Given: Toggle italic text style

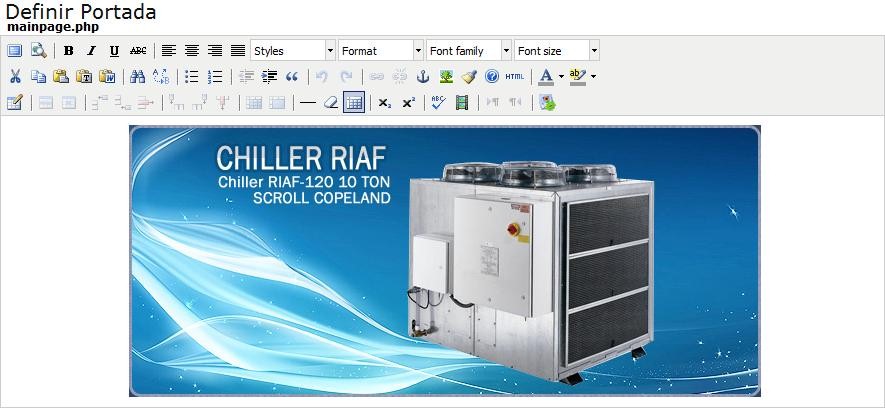Looking at the screenshot, I should click(x=91, y=51).
